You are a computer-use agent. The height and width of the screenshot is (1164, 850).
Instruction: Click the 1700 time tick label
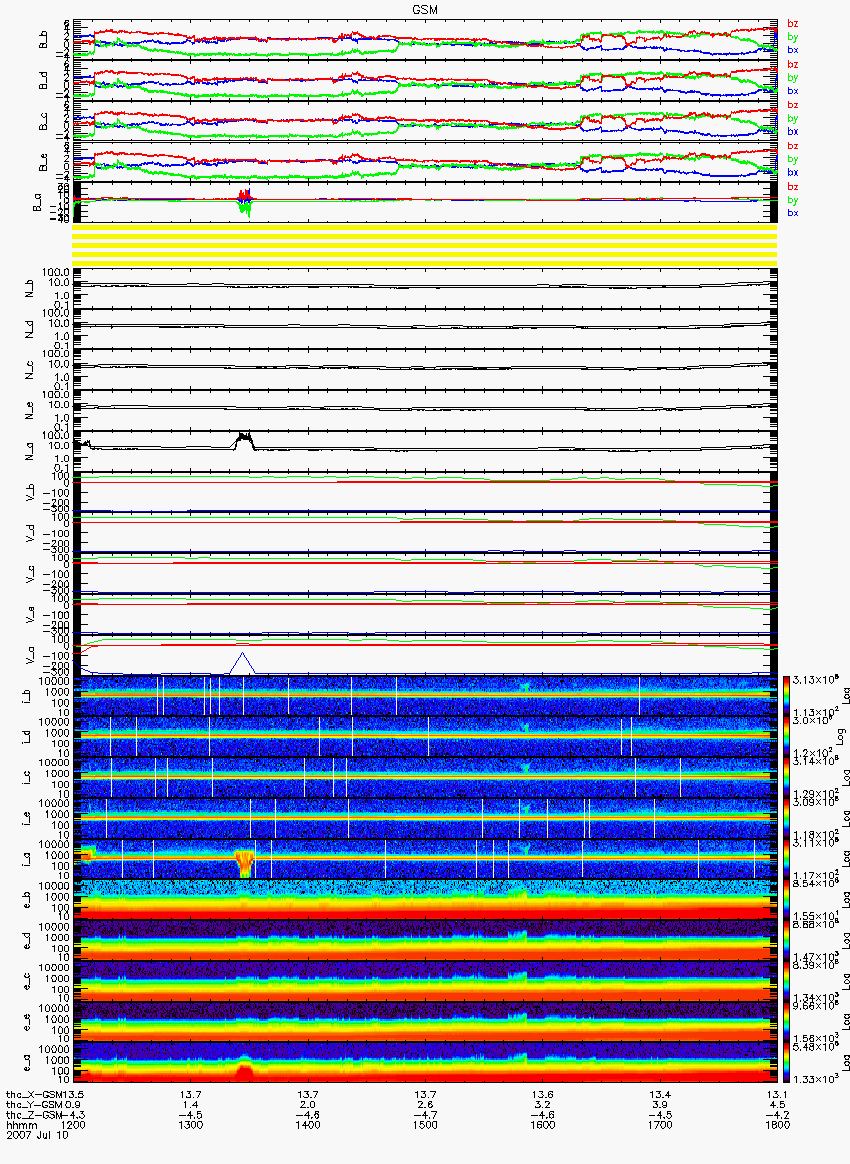(x=660, y=1125)
